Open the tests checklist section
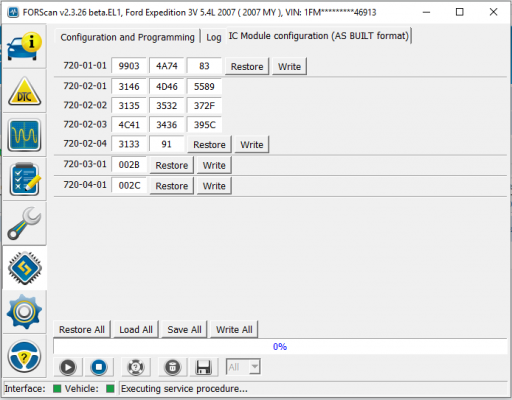 24,179
